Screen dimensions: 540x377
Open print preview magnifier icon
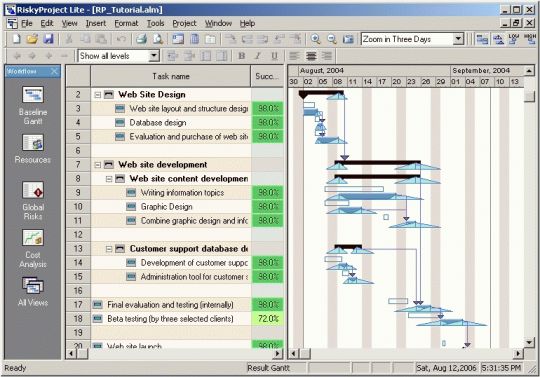pyautogui.click(x=158, y=39)
